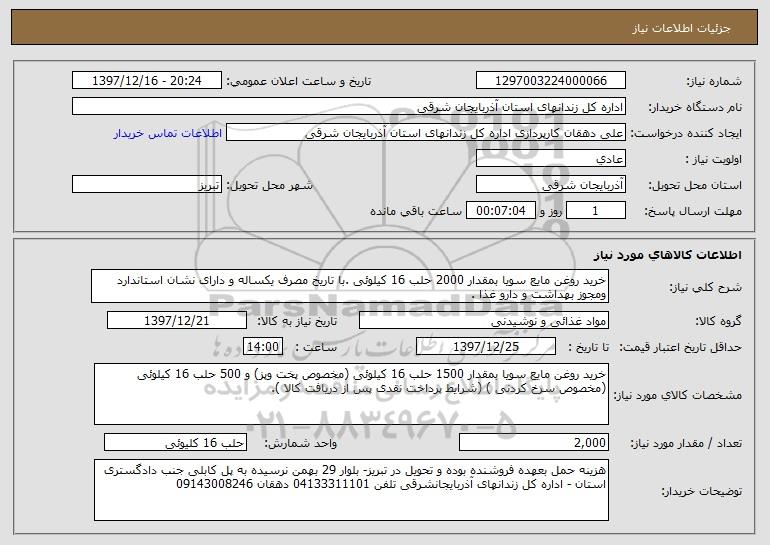Select the مشخصات کالای مورد نیاز text box
The image size is (770, 545).
coord(351,394)
